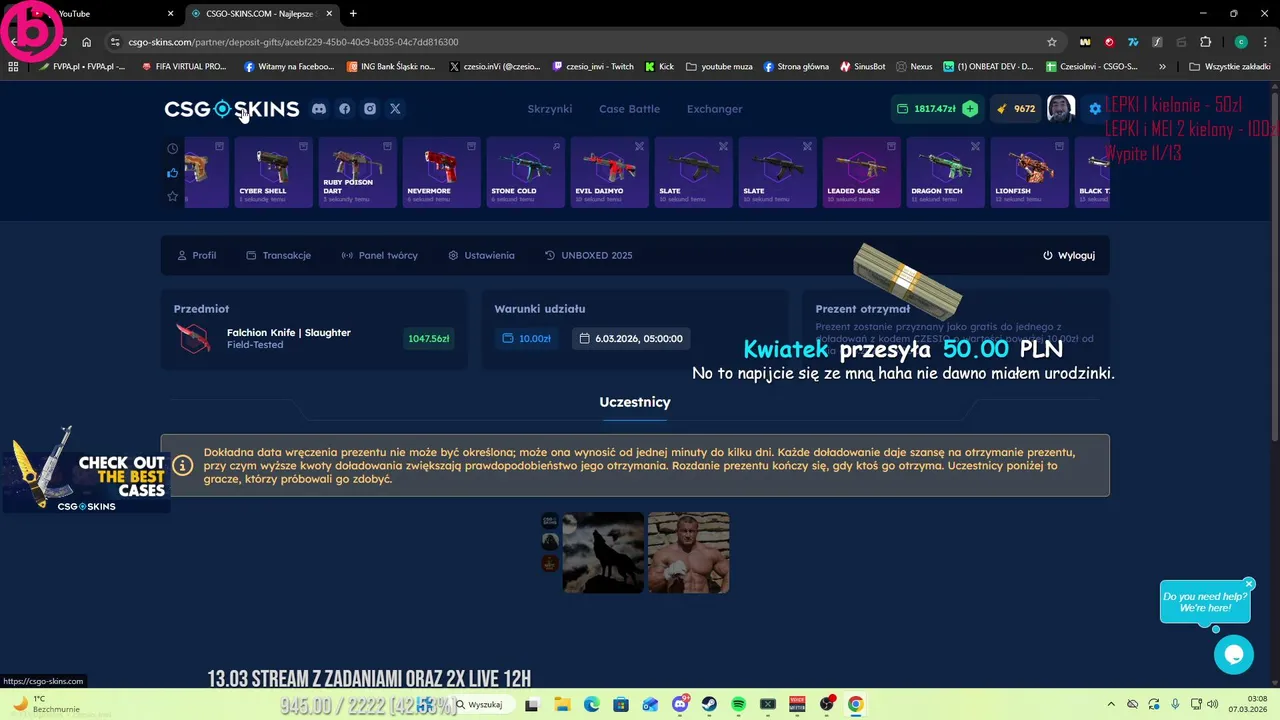Open the Ruby Poison Dart drop card
Viewport: 1280px width, 720px height.
coord(357,173)
